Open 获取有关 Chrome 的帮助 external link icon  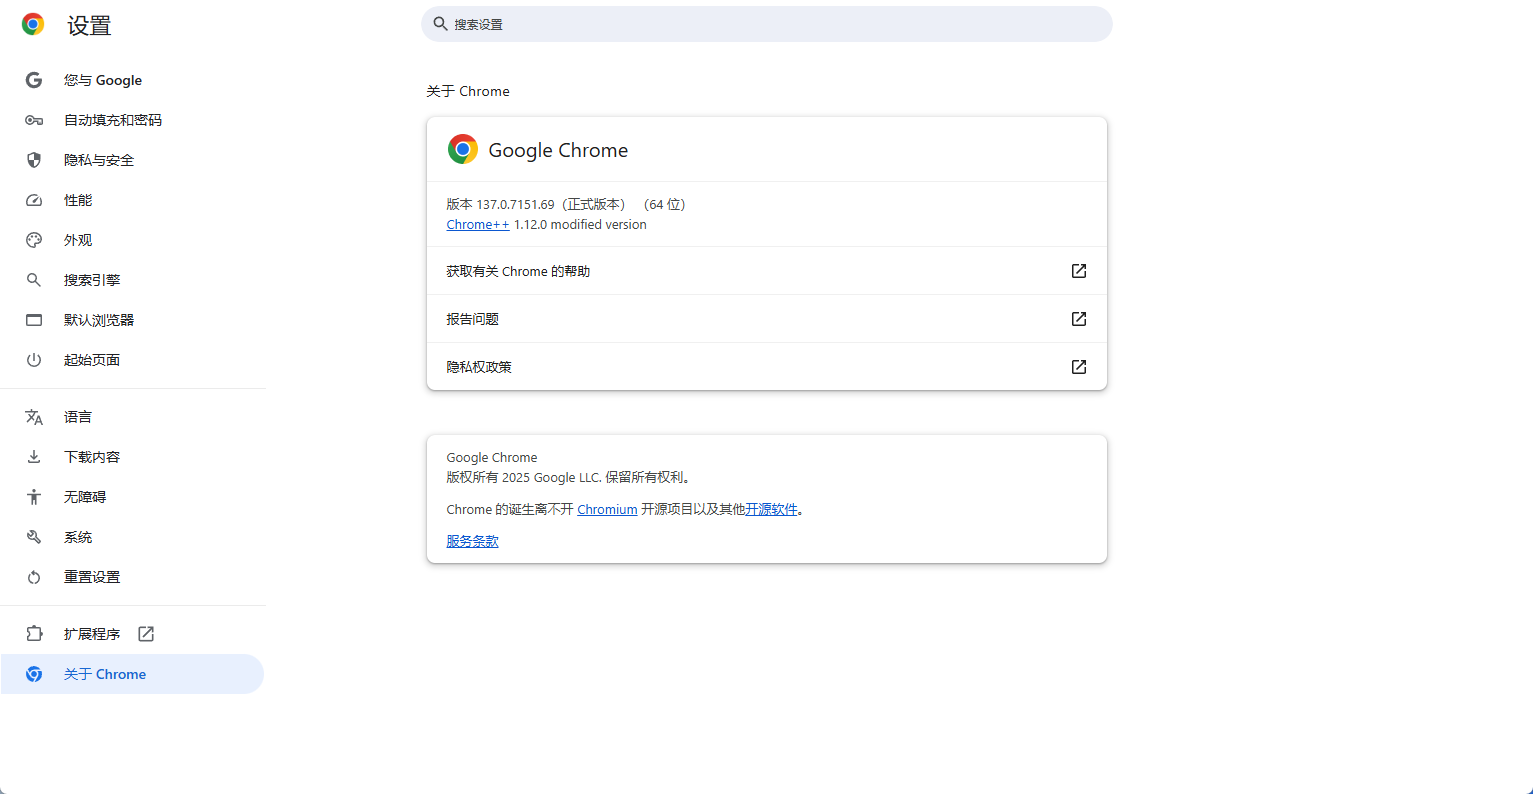point(1078,270)
